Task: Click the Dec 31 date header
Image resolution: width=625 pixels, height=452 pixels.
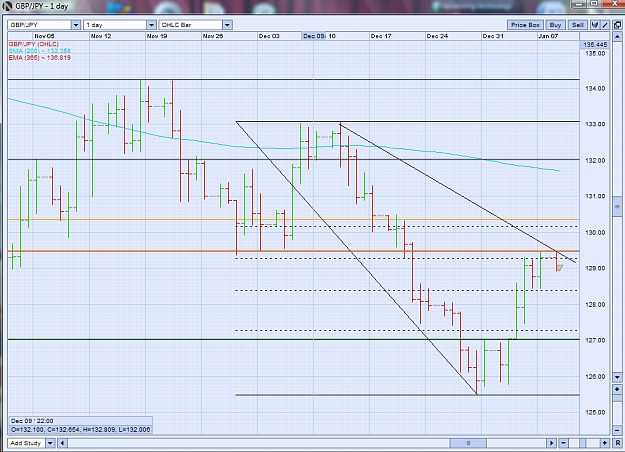Action: (x=493, y=36)
